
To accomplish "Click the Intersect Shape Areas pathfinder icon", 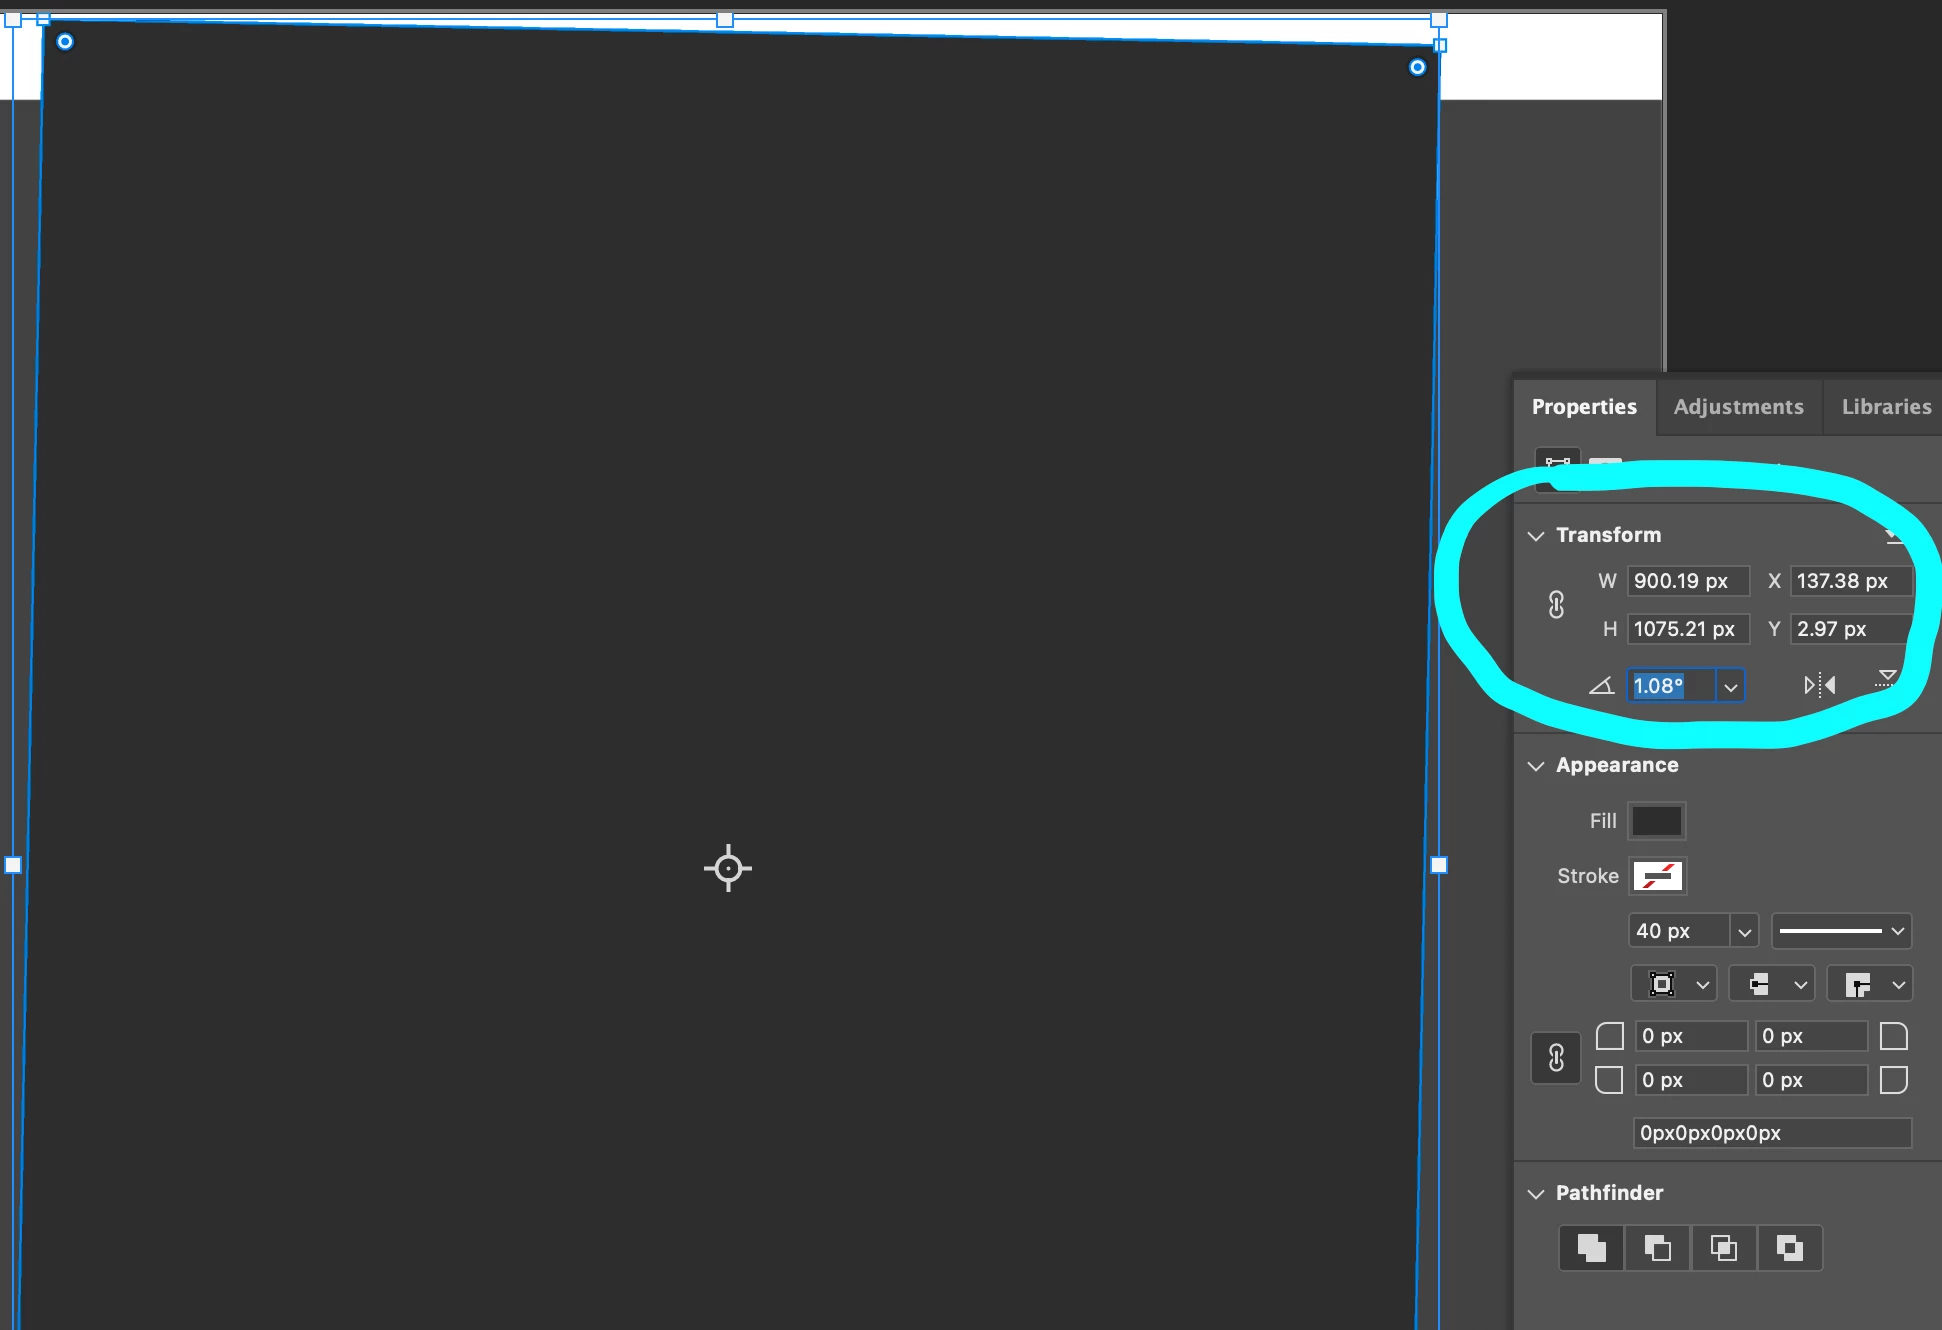I will click(x=1723, y=1248).
